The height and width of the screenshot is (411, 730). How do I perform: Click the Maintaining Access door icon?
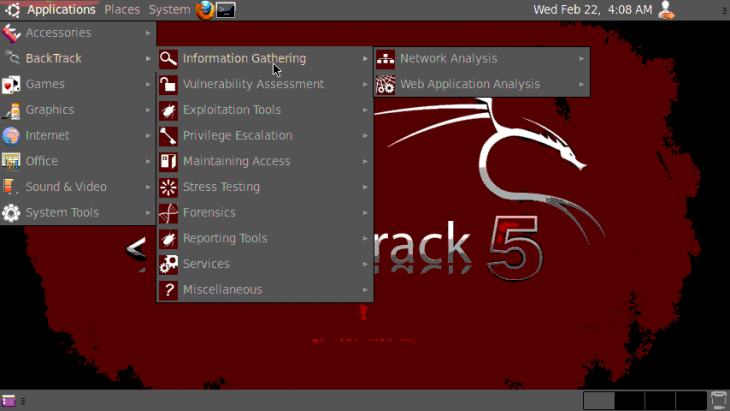(168, 161)
